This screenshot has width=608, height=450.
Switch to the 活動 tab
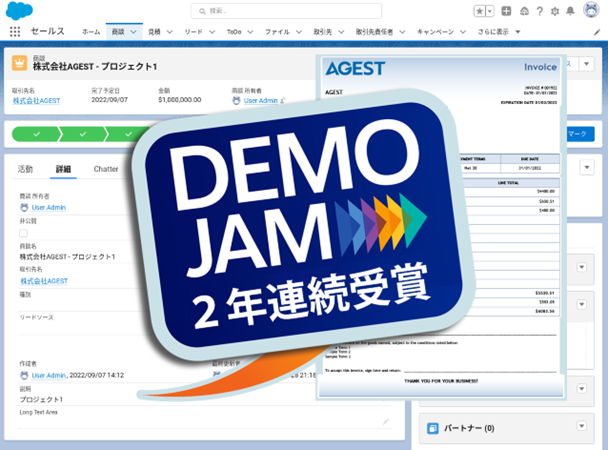[26, 169]
